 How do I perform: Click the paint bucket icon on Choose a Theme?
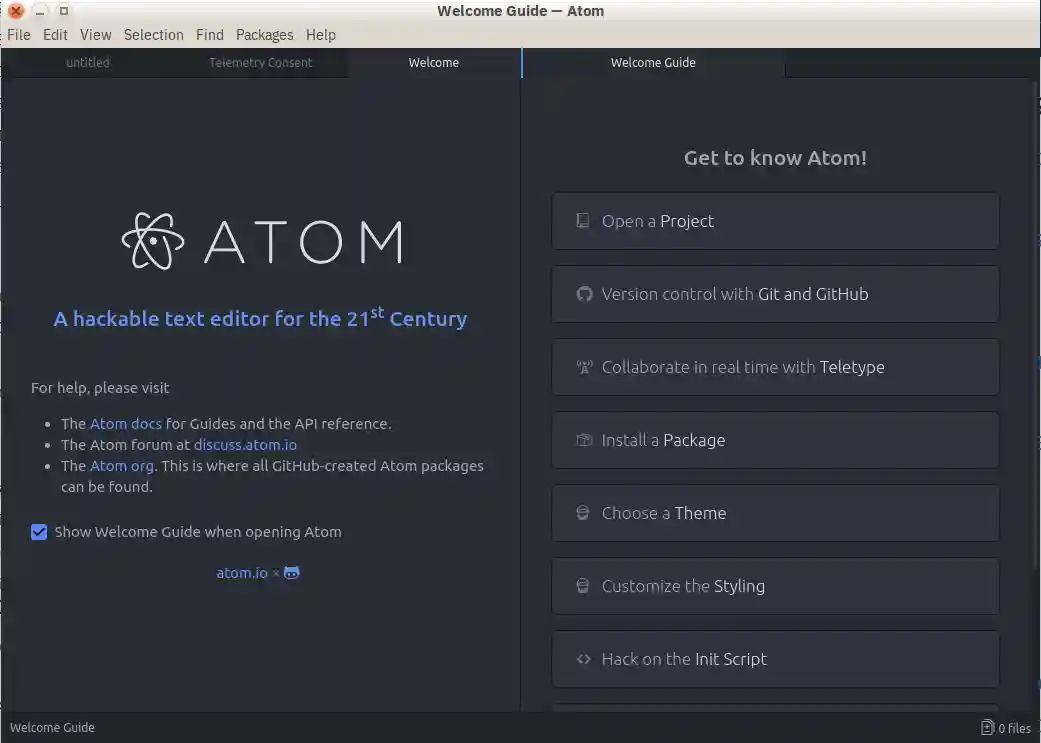point(583,513)
